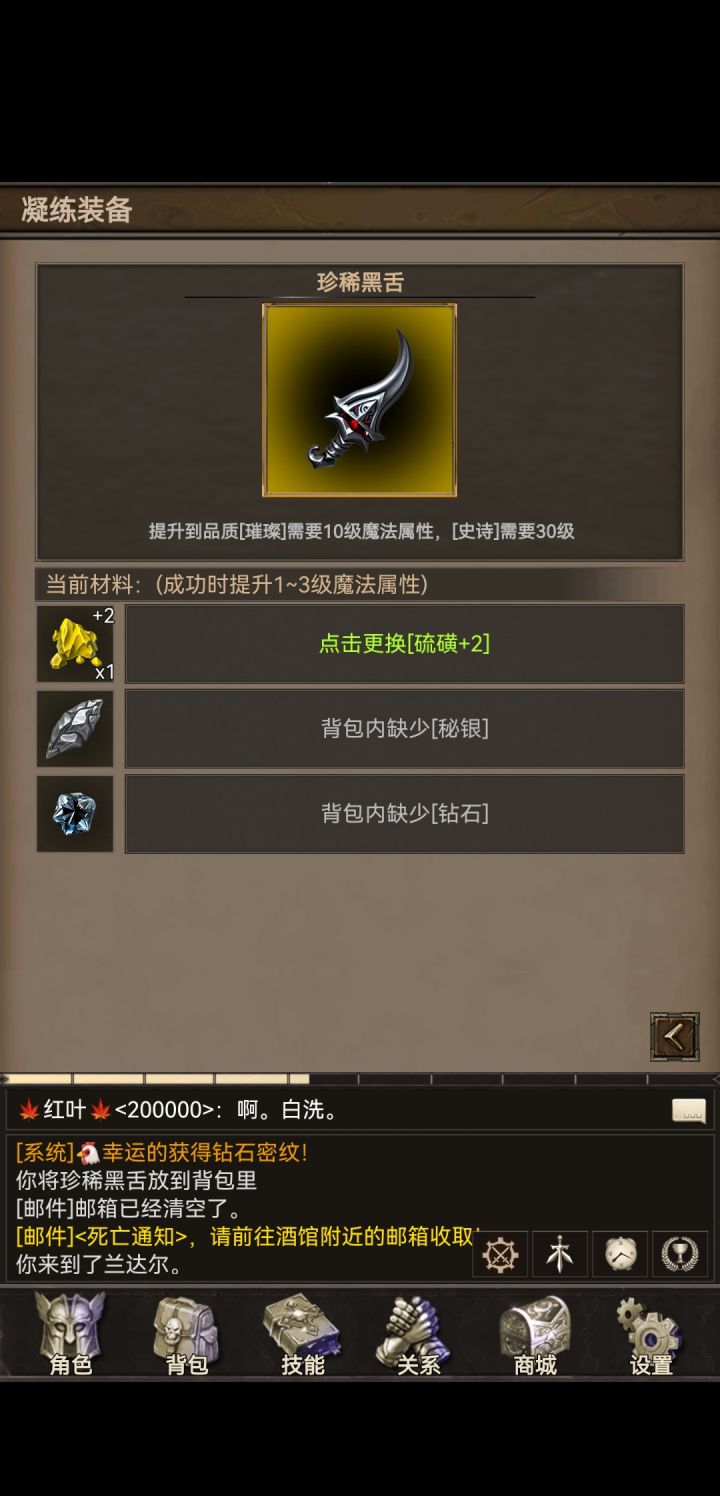
Task: Click the 背包内缺少[秘银] row
Action: point(404,729)
